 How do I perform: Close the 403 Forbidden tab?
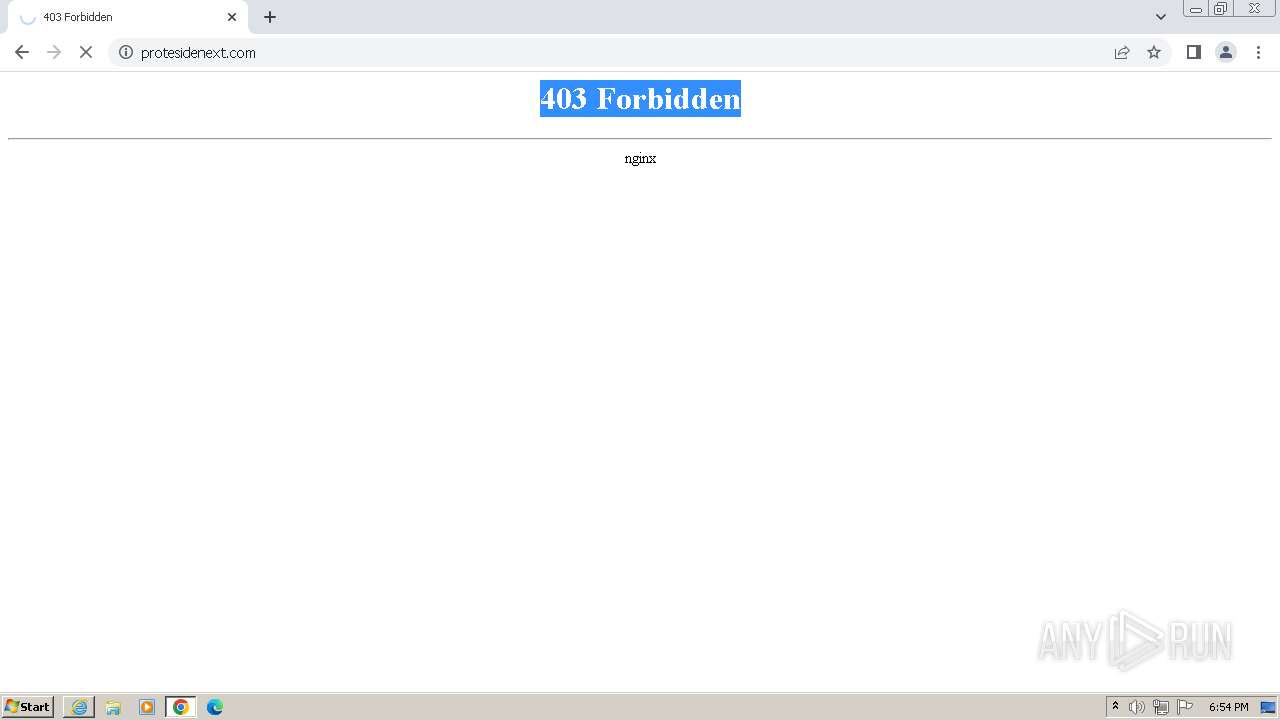232,17
